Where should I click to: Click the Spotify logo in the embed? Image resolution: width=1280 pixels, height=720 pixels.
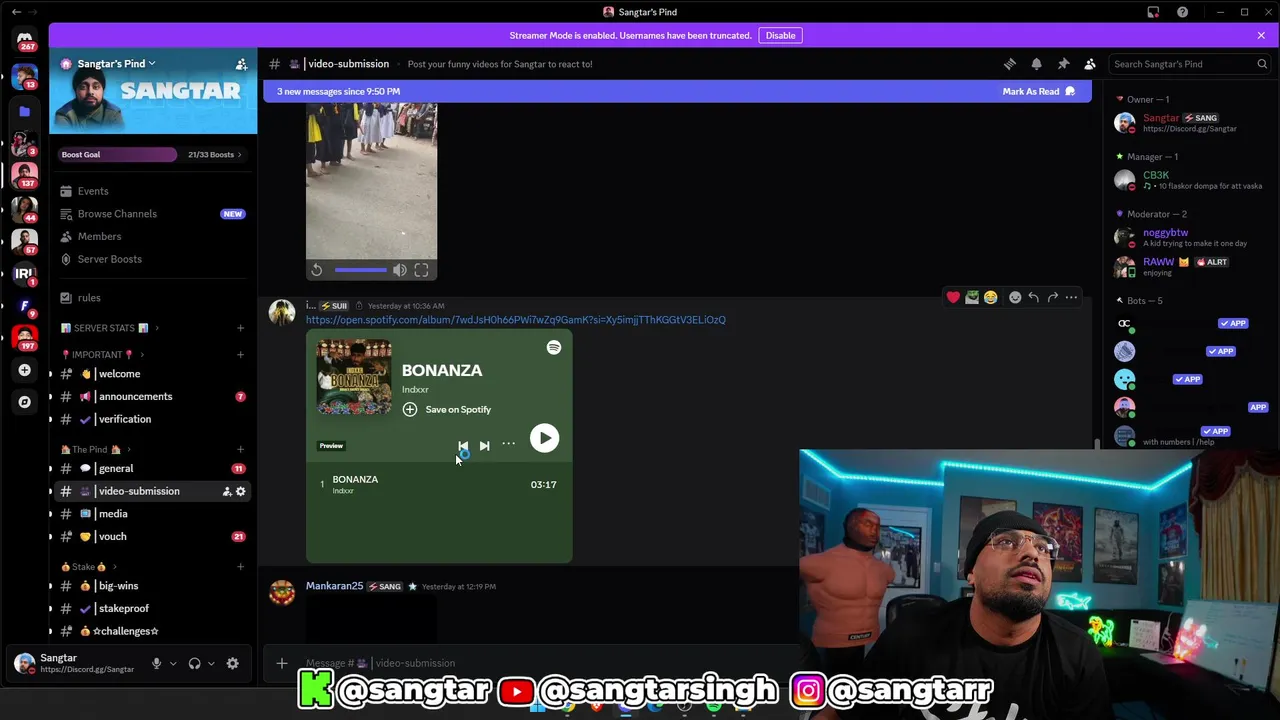pos(554,347)
